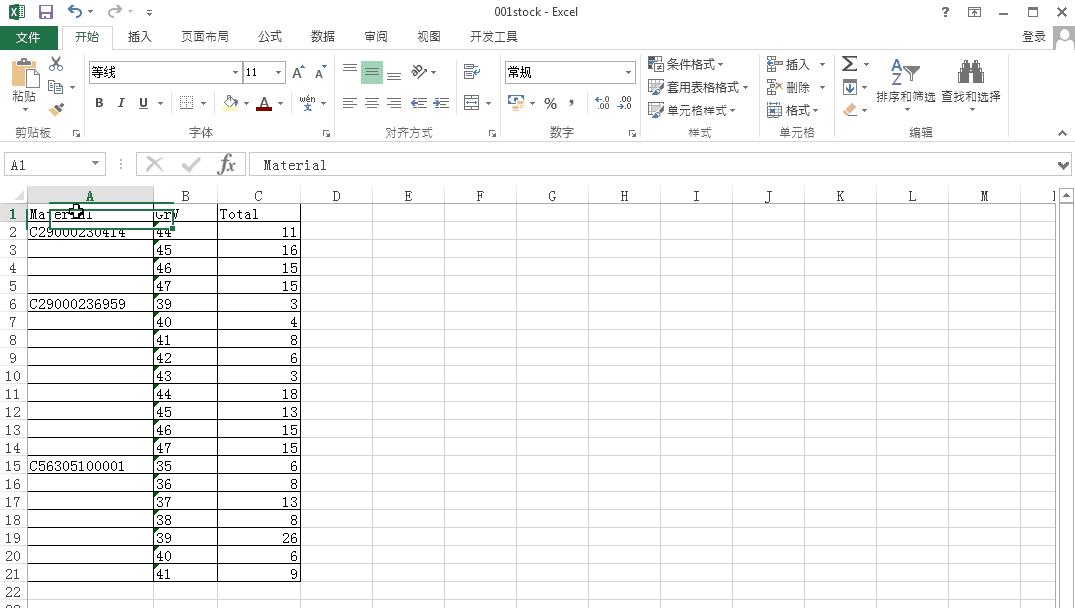Switch to 公式 Formulas tab
Viewport: 1075px width, 608px height.
click(x=269, y=37)
